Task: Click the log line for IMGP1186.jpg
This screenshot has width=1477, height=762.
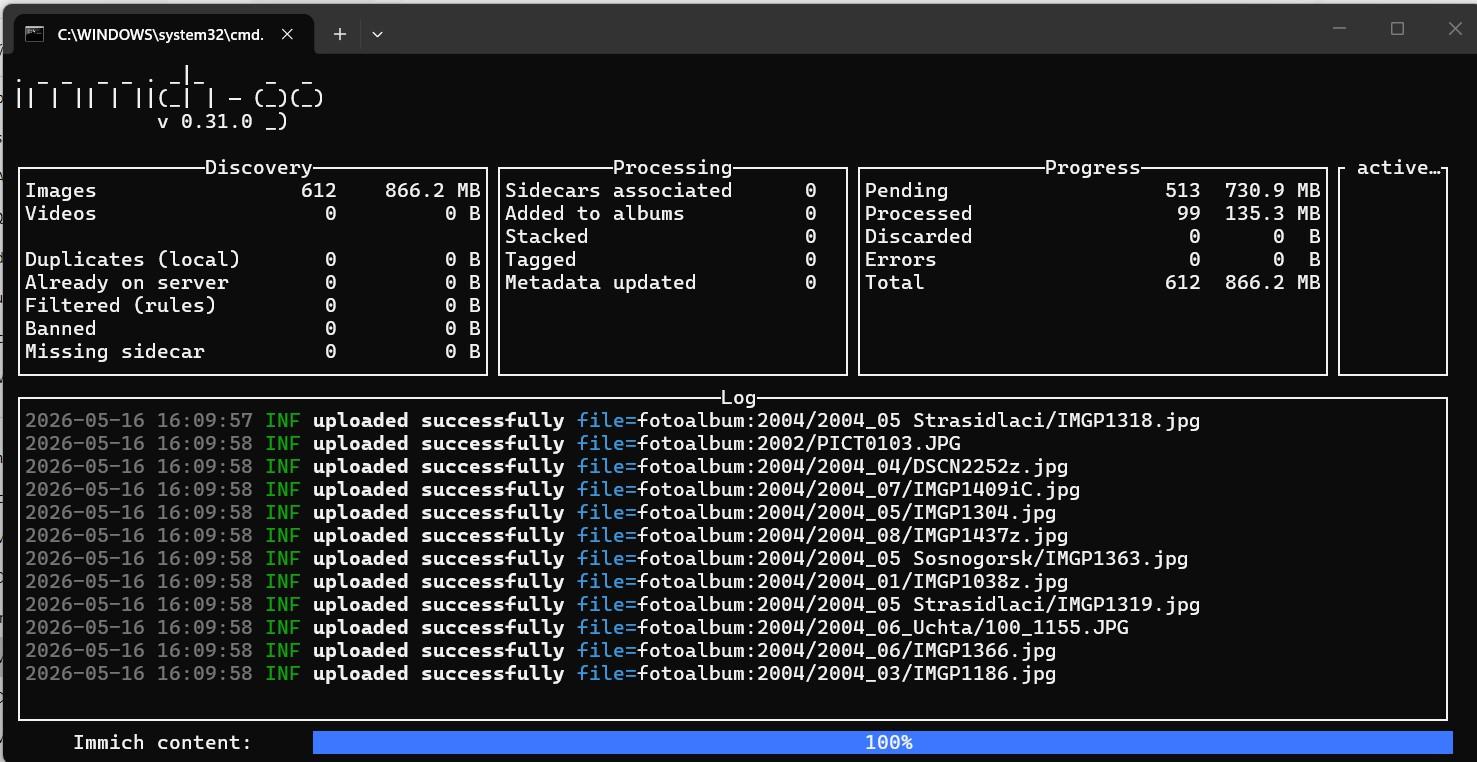Action: point(540,673)
